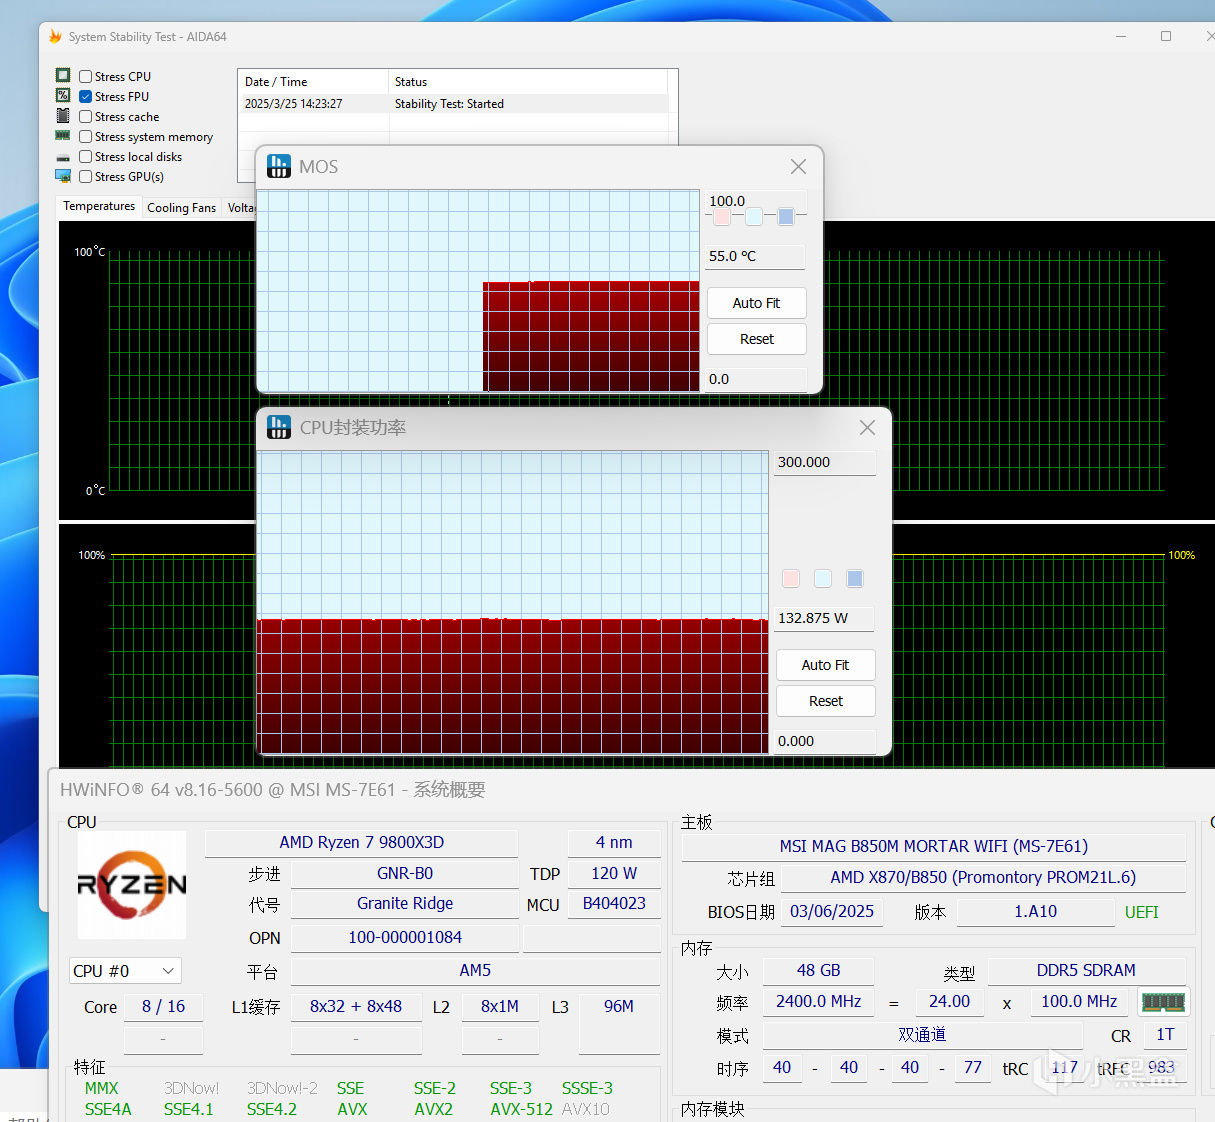
Task: Click the 300.000 maximum field in power window
Action: point(825,462)
